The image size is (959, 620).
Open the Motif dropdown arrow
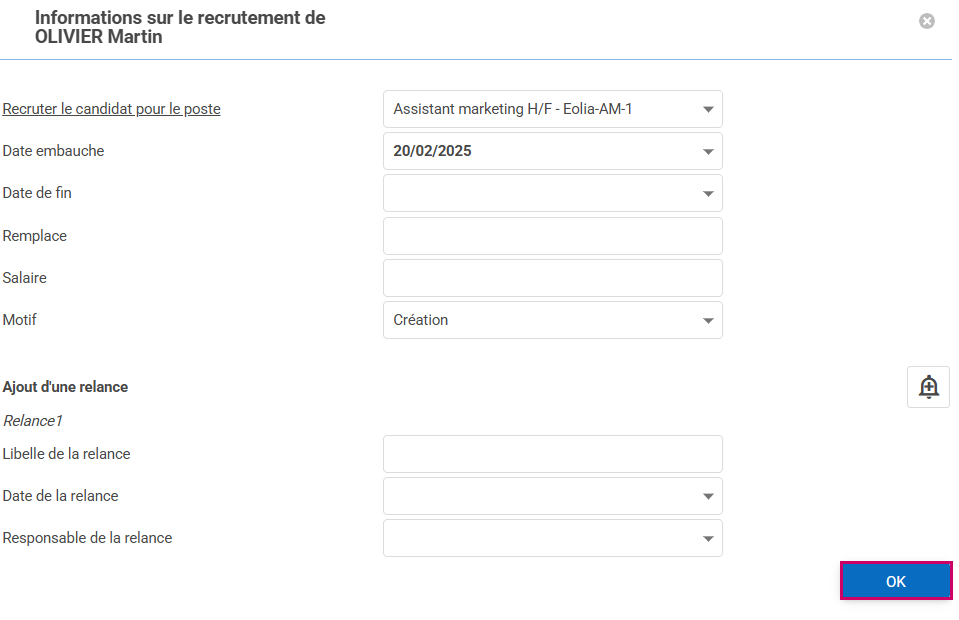coord(708,321)
